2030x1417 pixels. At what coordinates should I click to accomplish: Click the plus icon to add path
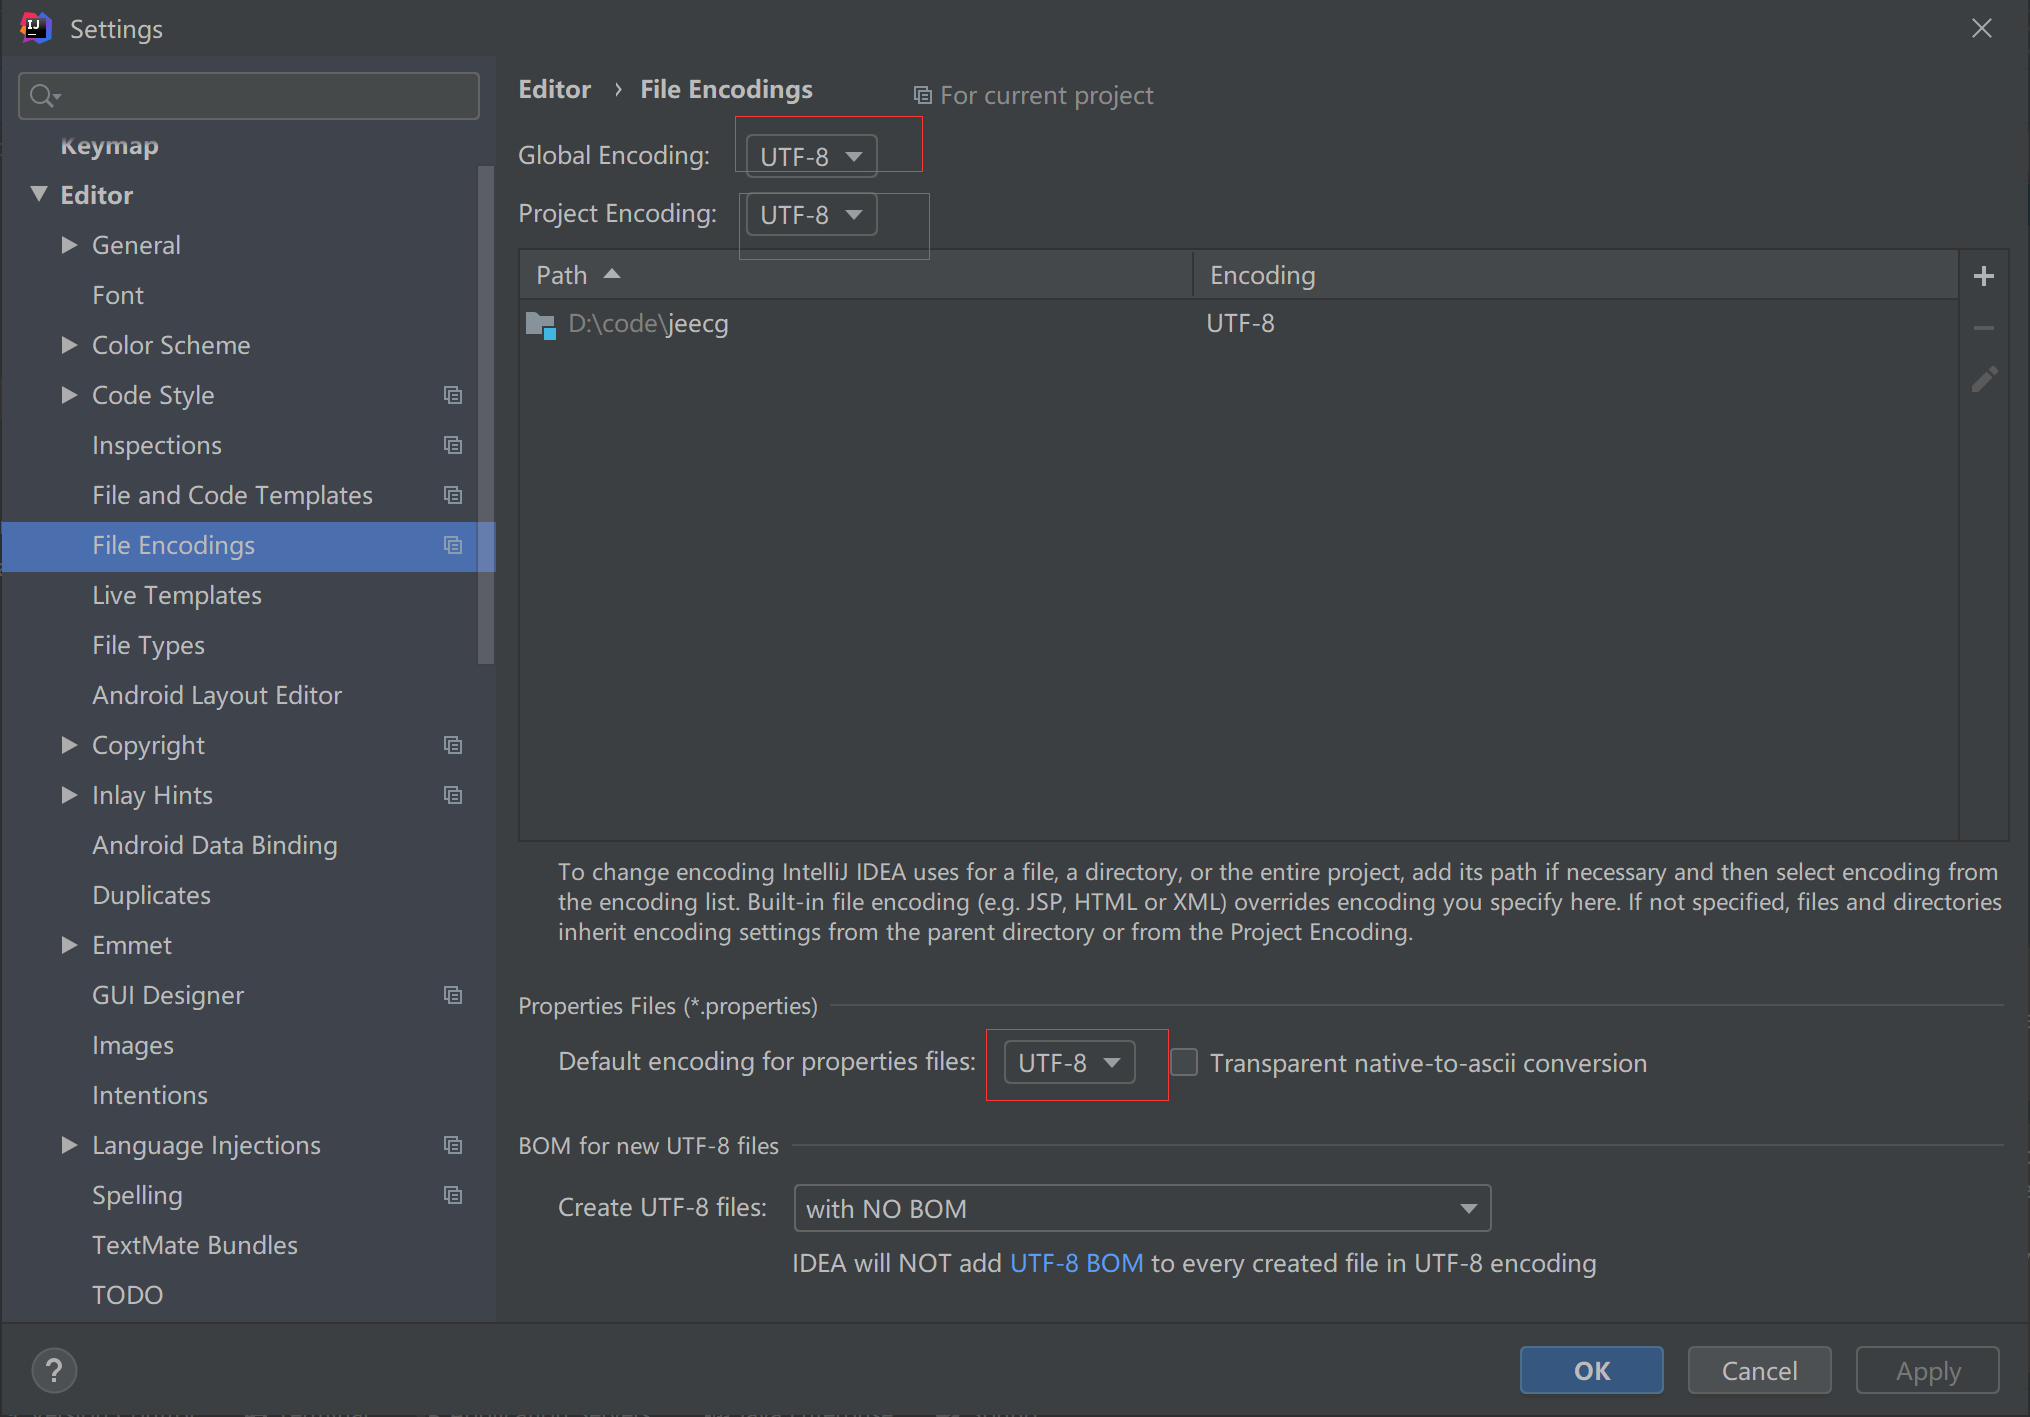tap(1984, 276)
